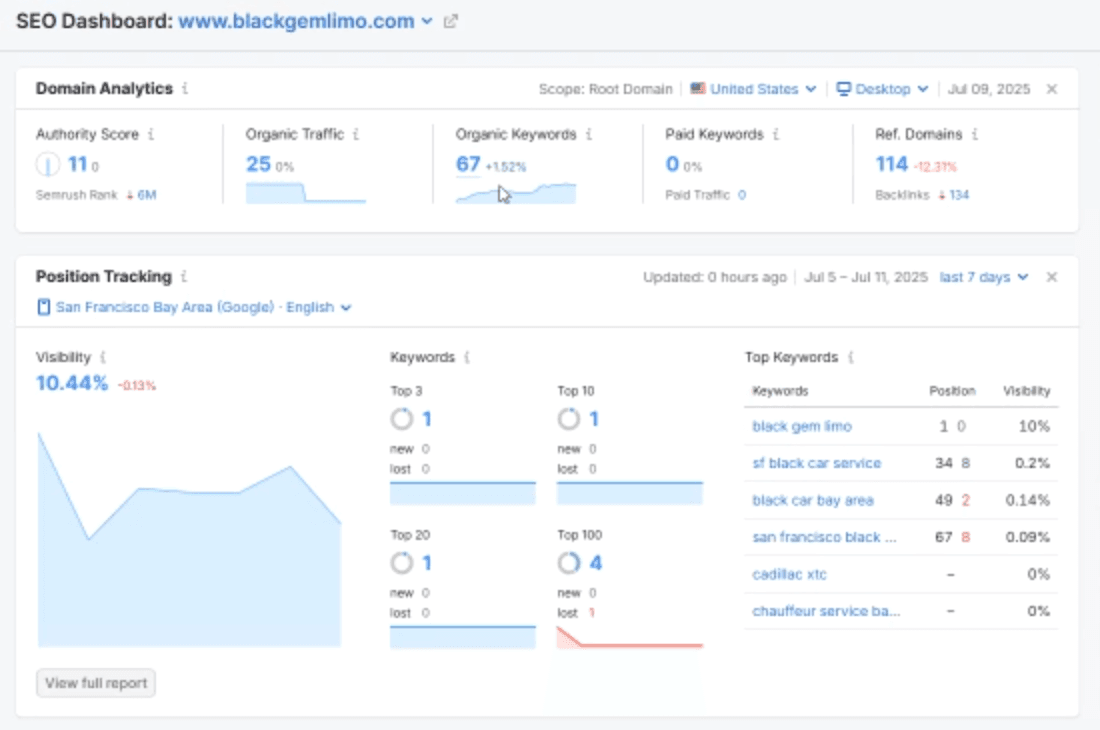Click the info icon beside Top Keywords

coord(850,357)
